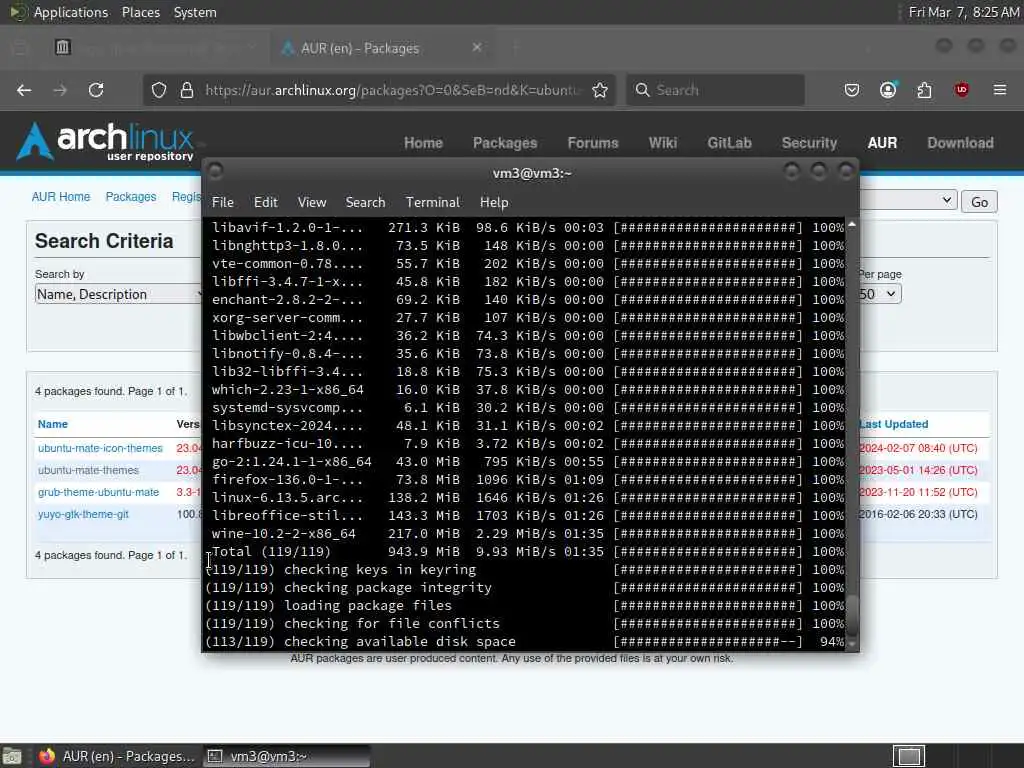The image size is (1024, 768).
Task: Open the AUR navigation link
Action: pyautogui.click(x=882, y=143)
